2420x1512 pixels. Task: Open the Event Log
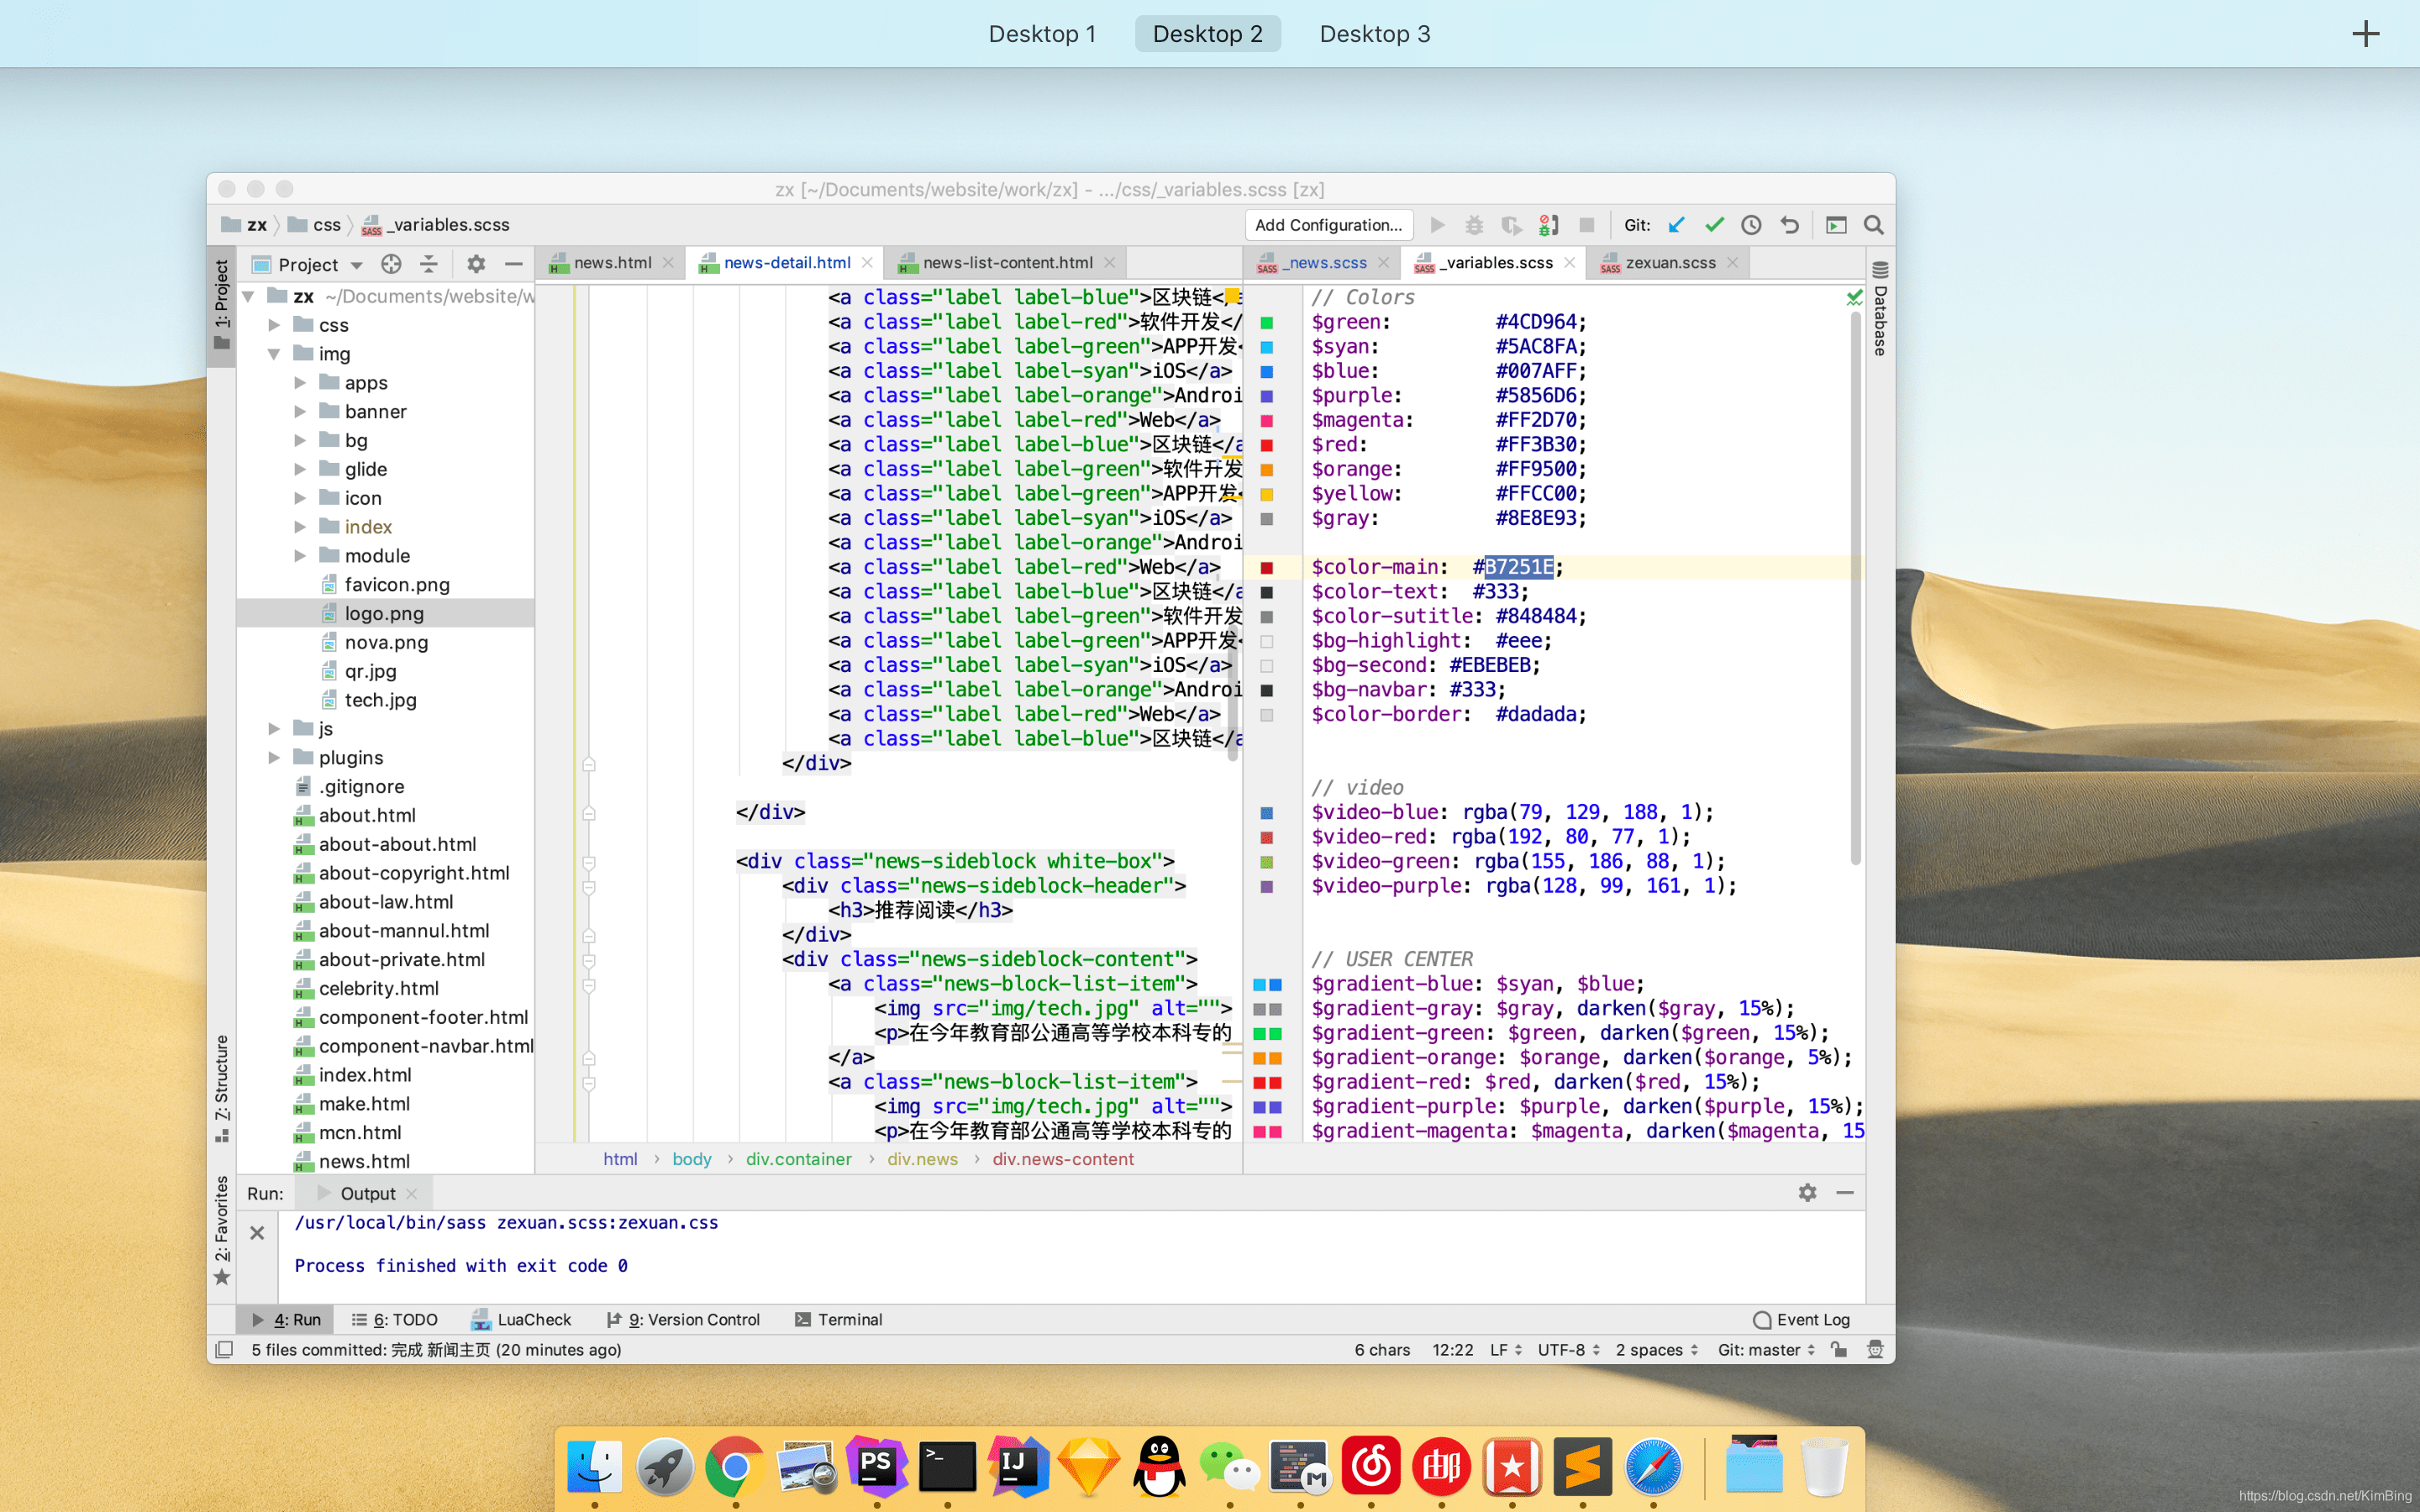click(1802, 1319)
